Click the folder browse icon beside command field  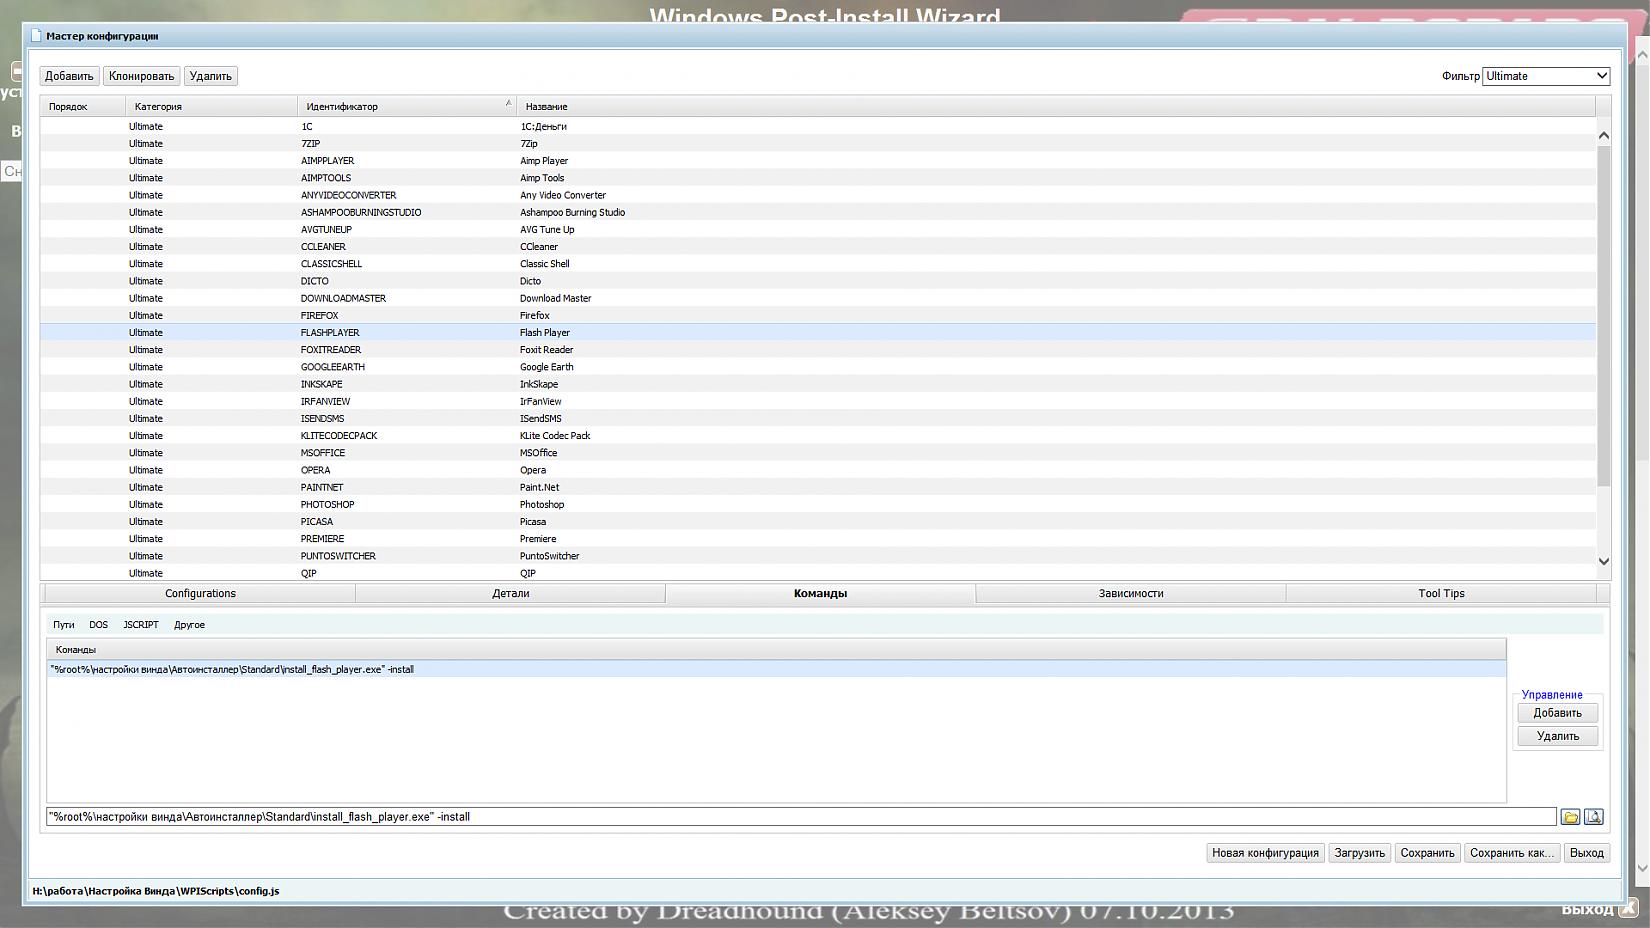(1570, 817)
